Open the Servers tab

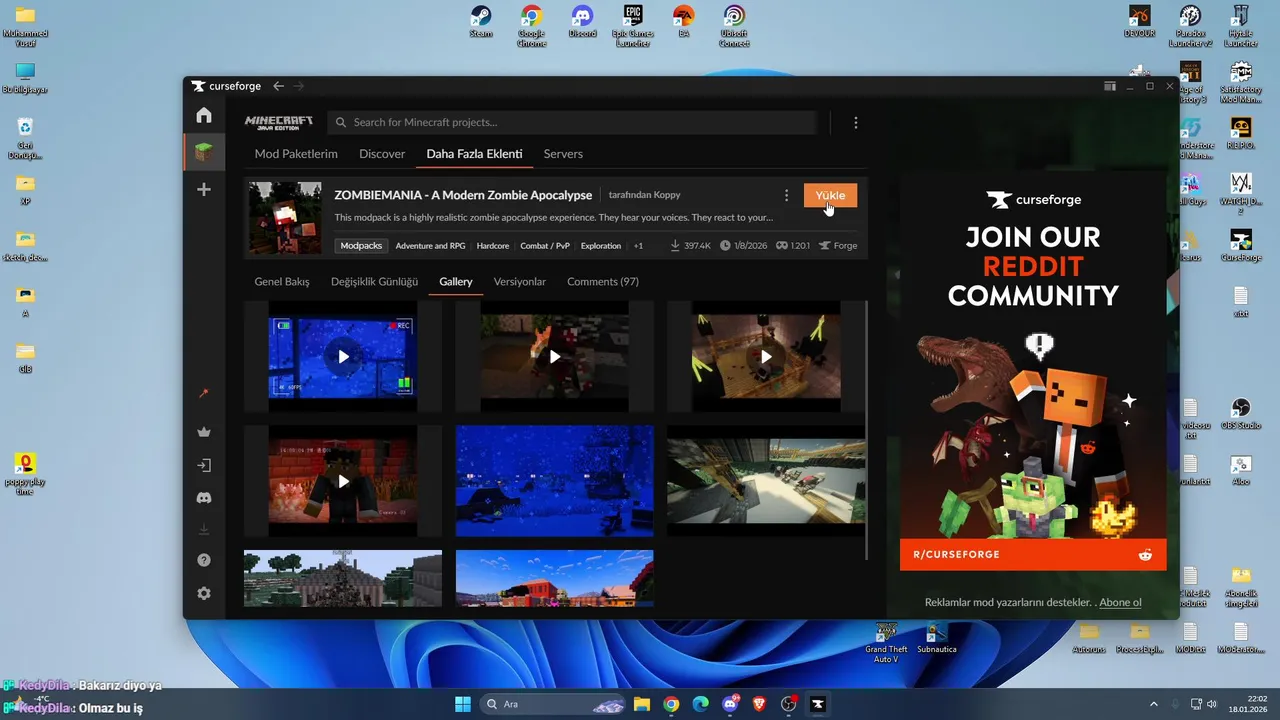coord(563,154)
